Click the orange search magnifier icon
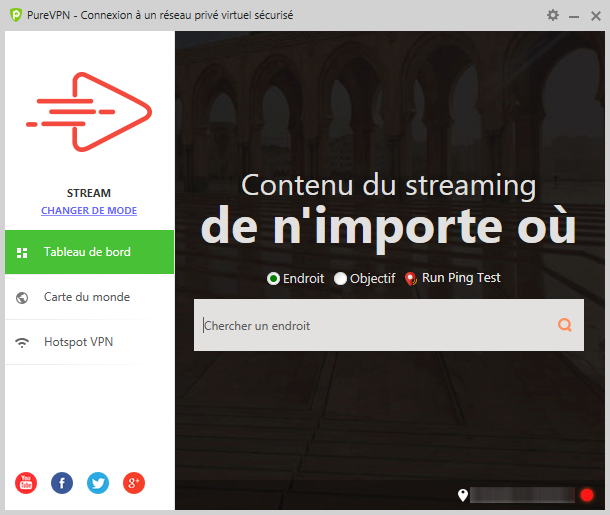This screenshot has height=515, width=610. pyautogui.click(x=564, y=324)
